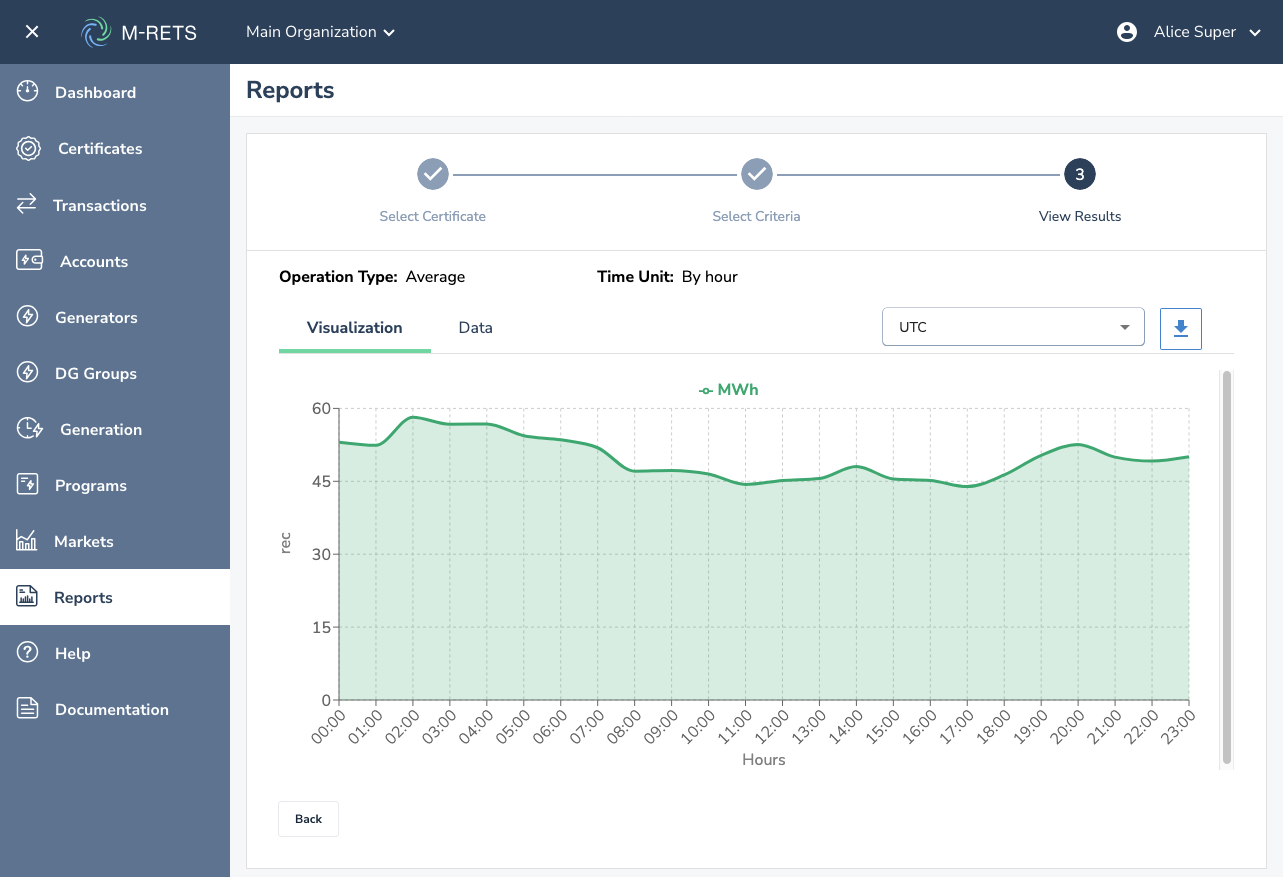The width and height of the screenshot is (1283, 877).
Task: Click the Dashboard gauge icon
Action: (x=28, y=92)
